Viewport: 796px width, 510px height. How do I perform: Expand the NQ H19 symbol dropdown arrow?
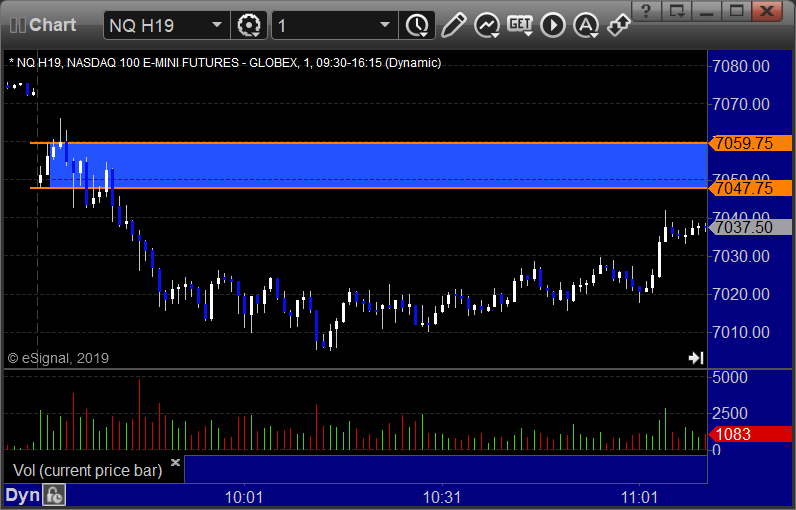[x=217, y=25]
